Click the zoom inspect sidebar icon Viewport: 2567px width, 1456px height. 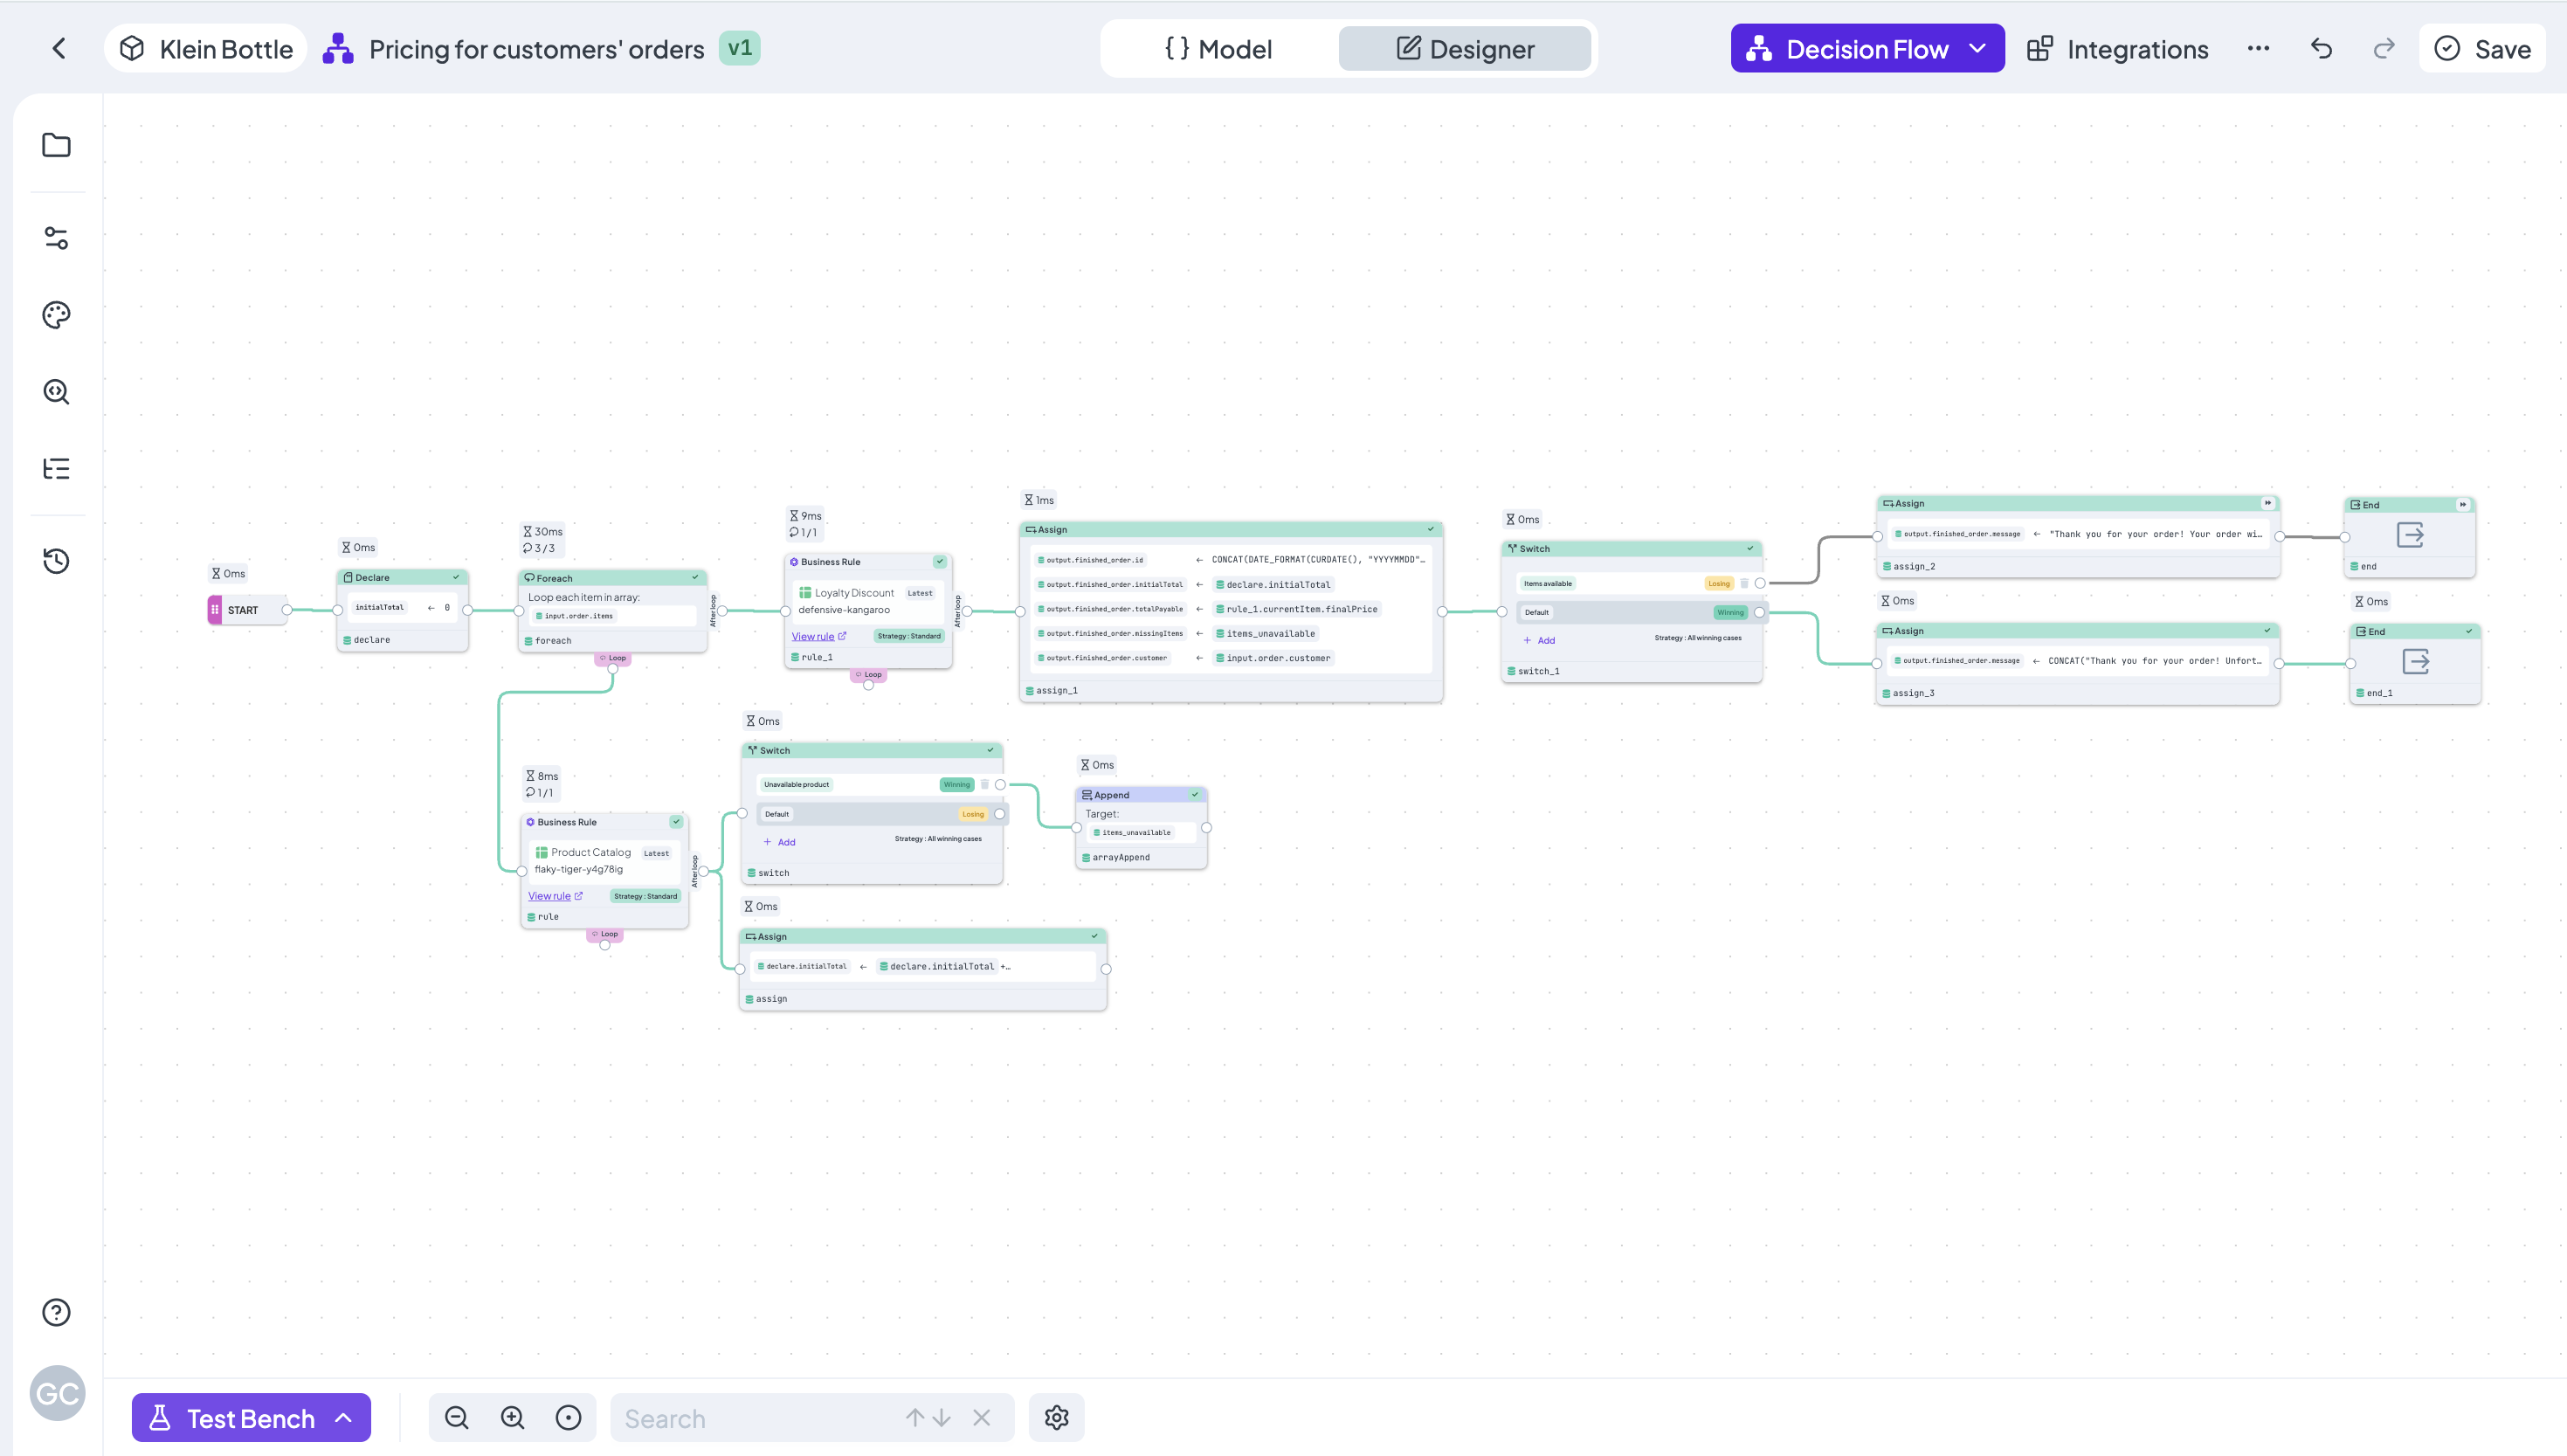[56, 392]
